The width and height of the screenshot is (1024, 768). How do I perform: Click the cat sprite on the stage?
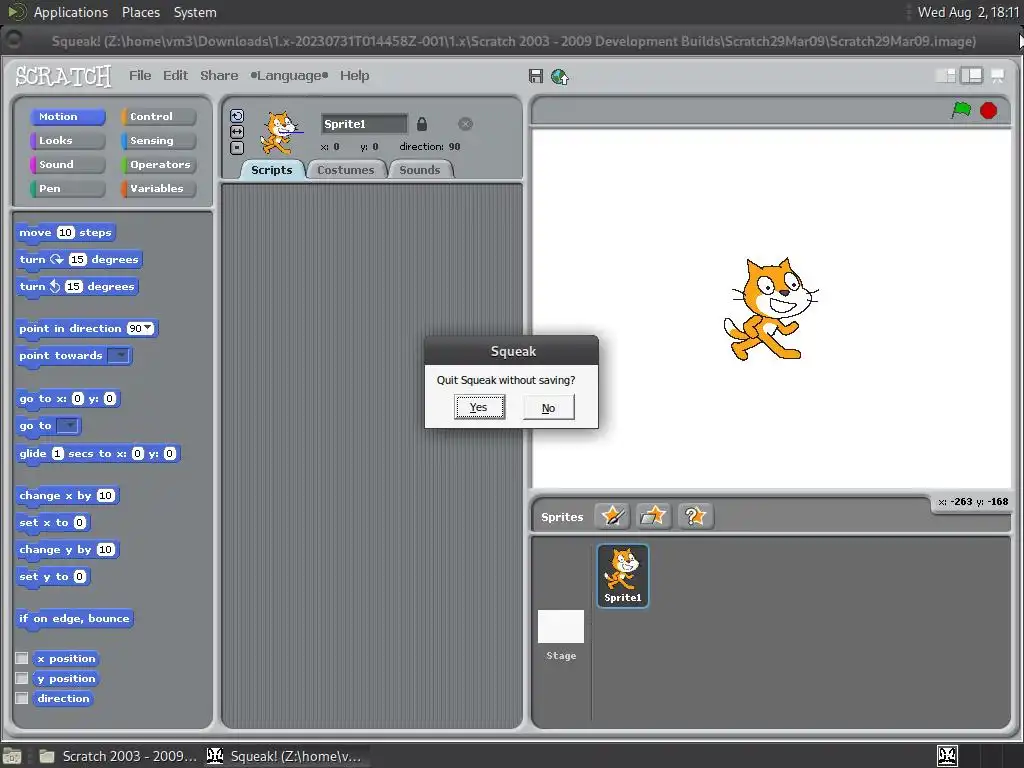771,309
